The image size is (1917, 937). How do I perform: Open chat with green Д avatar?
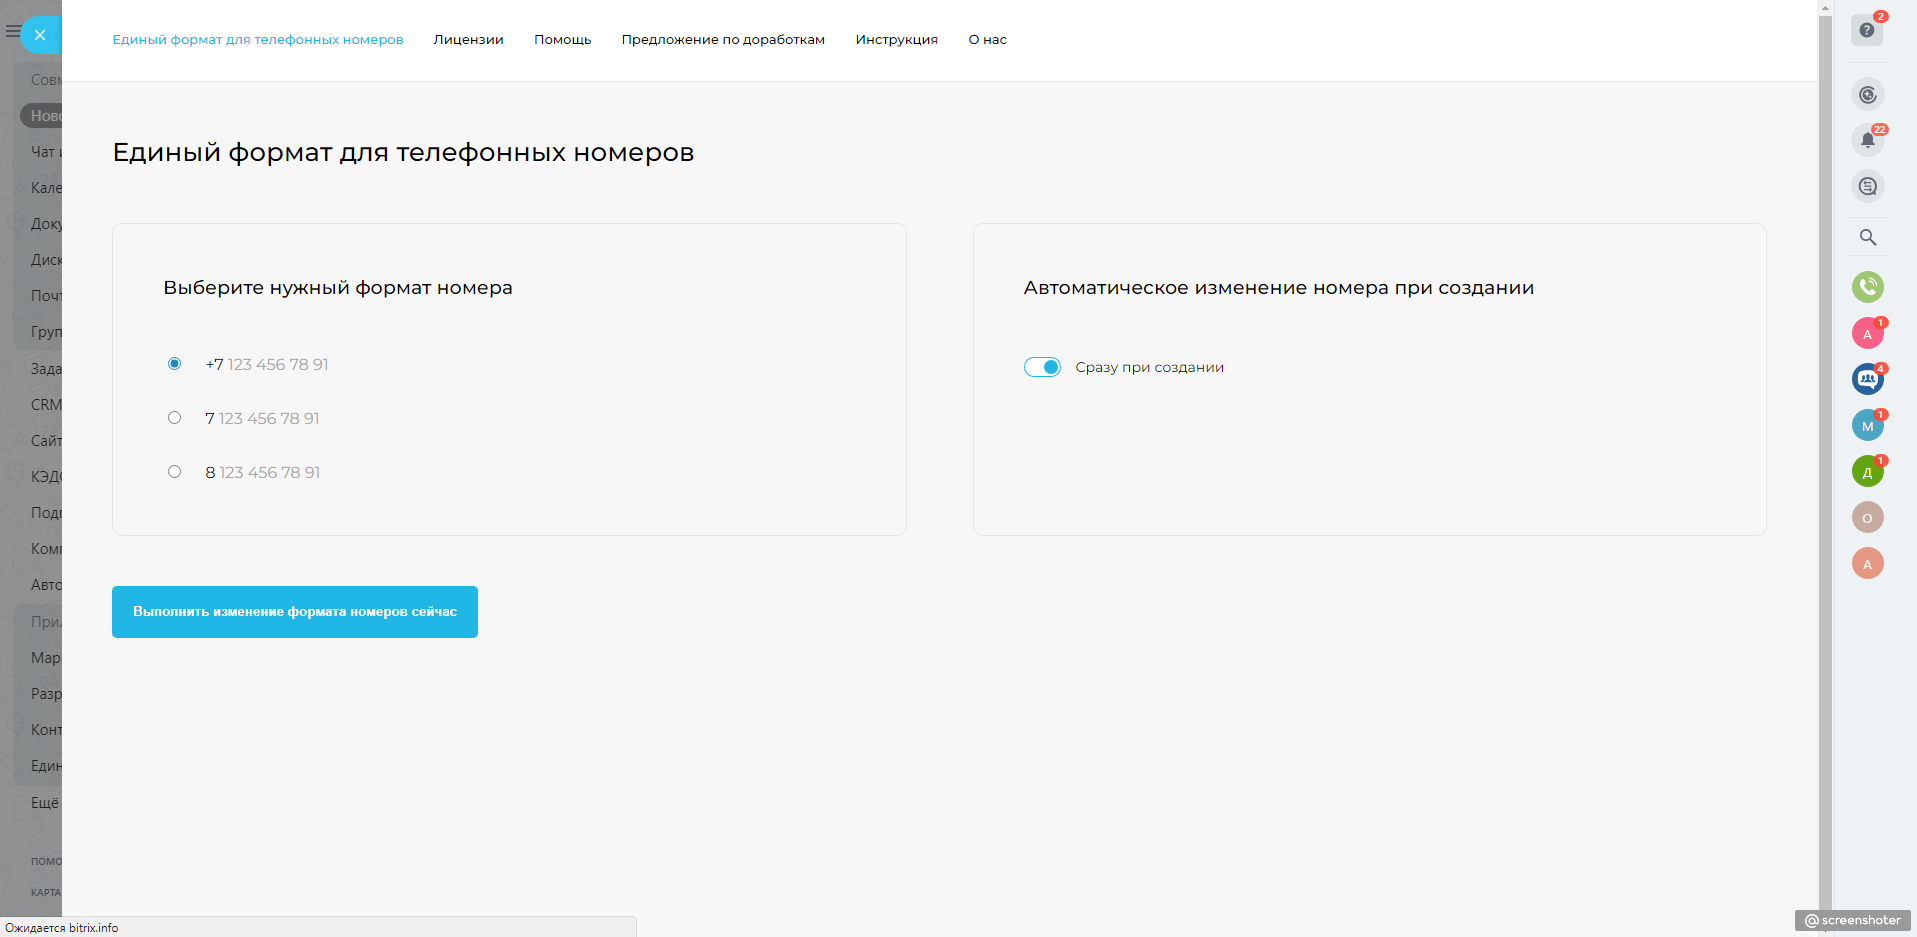1867,472
